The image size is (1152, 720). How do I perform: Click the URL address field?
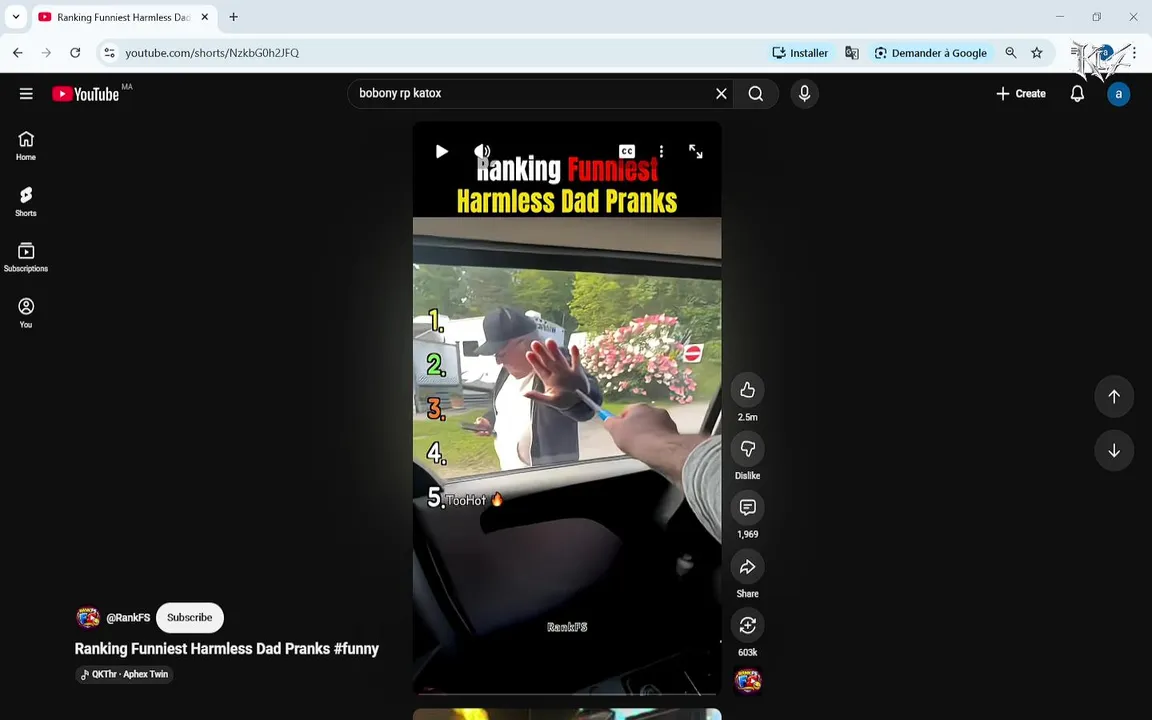[x=441, y=53]
